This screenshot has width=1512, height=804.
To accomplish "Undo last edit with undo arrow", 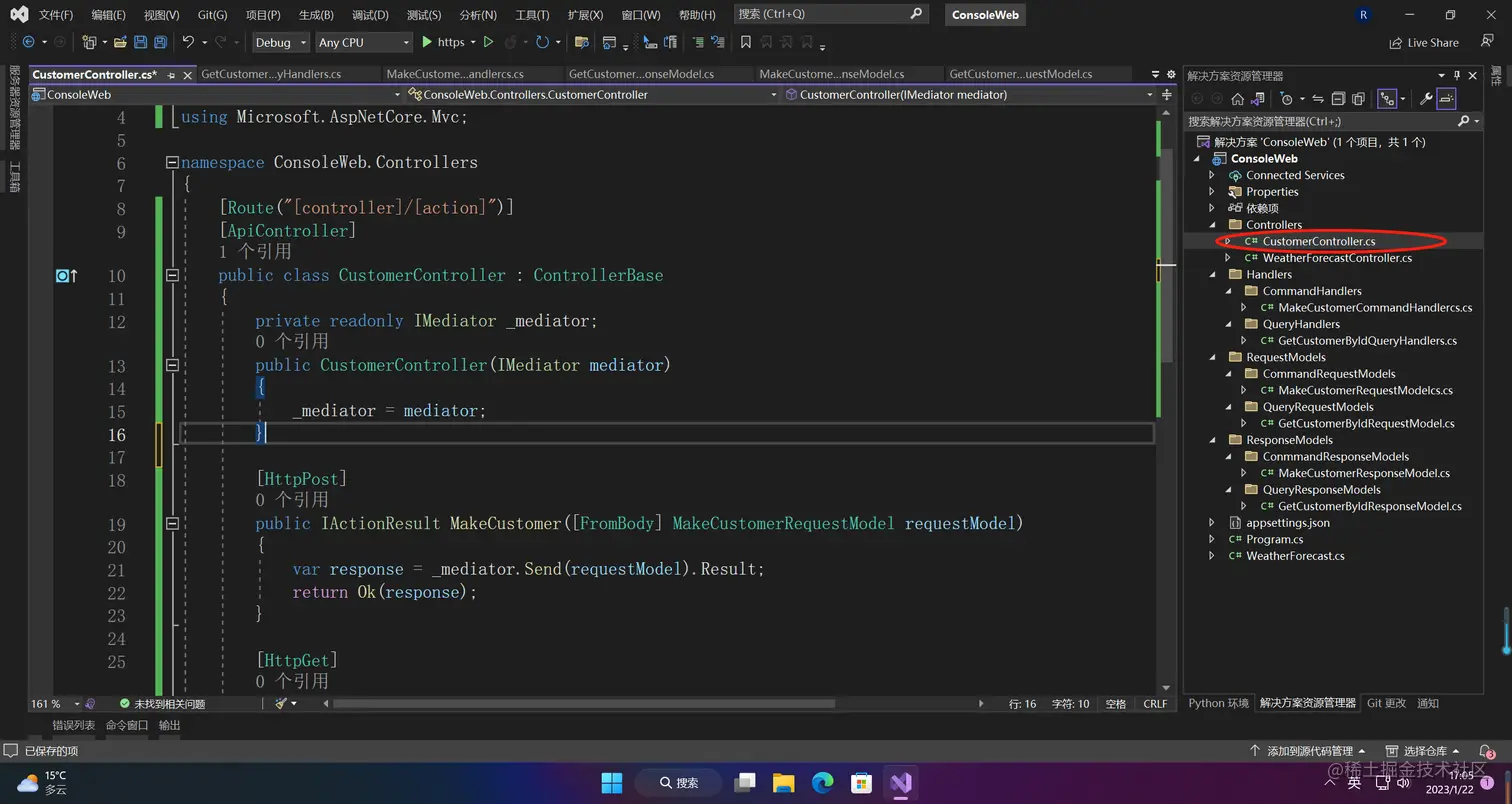I will pos(187,42).
